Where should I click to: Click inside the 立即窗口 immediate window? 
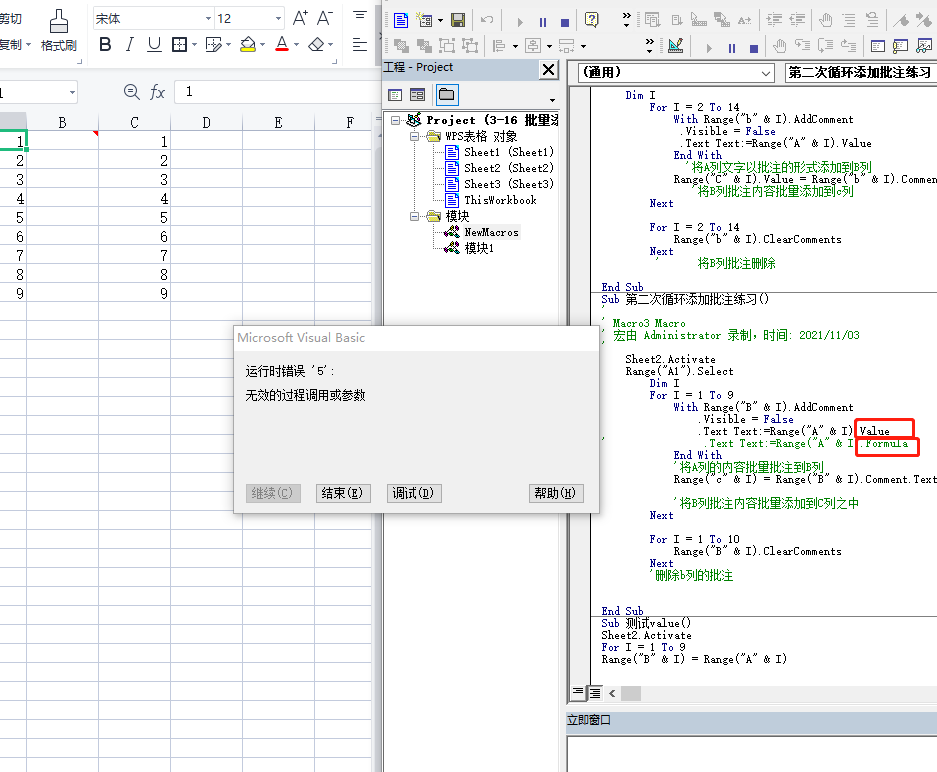752,754
